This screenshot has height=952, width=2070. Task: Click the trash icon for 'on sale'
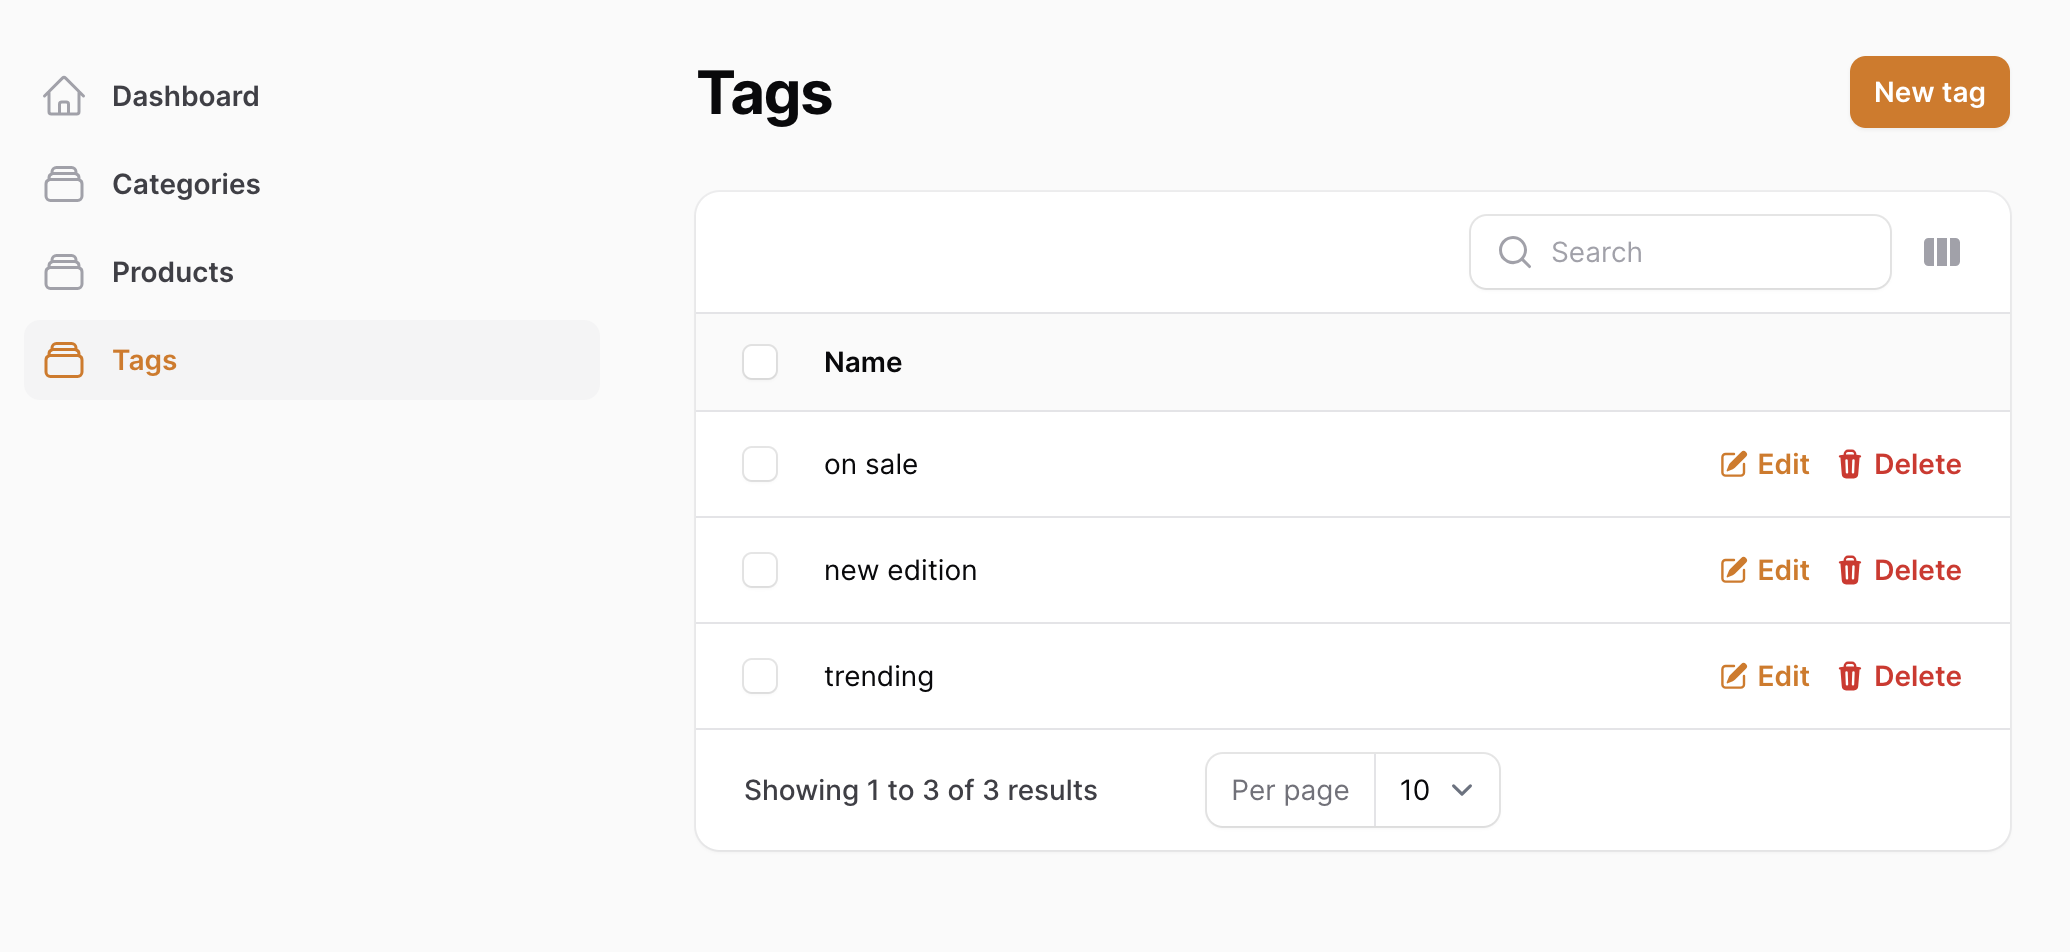(x=1849, y=464)
